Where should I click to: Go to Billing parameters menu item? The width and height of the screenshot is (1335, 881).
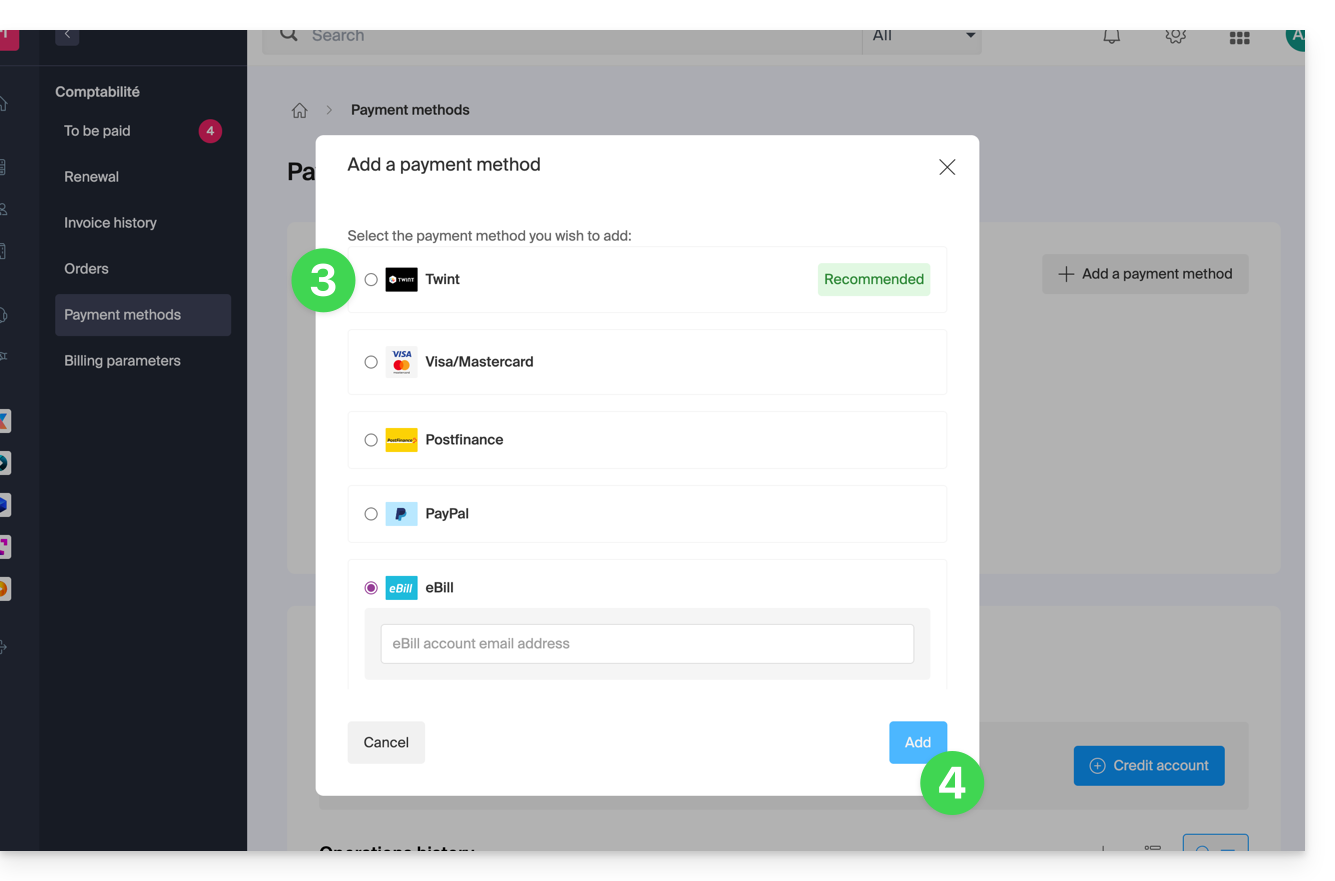(x=122, y=361)
